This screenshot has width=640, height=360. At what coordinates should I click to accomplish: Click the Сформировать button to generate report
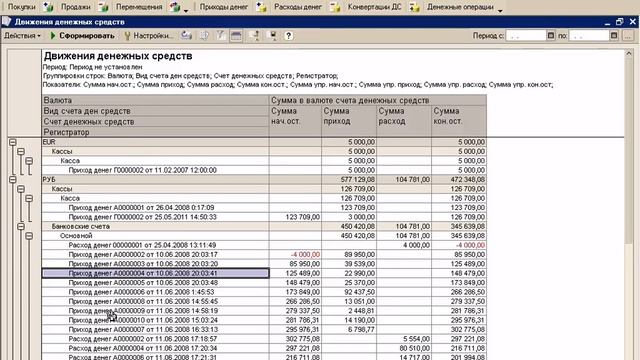pyautogui.click(x=82, y=36)
